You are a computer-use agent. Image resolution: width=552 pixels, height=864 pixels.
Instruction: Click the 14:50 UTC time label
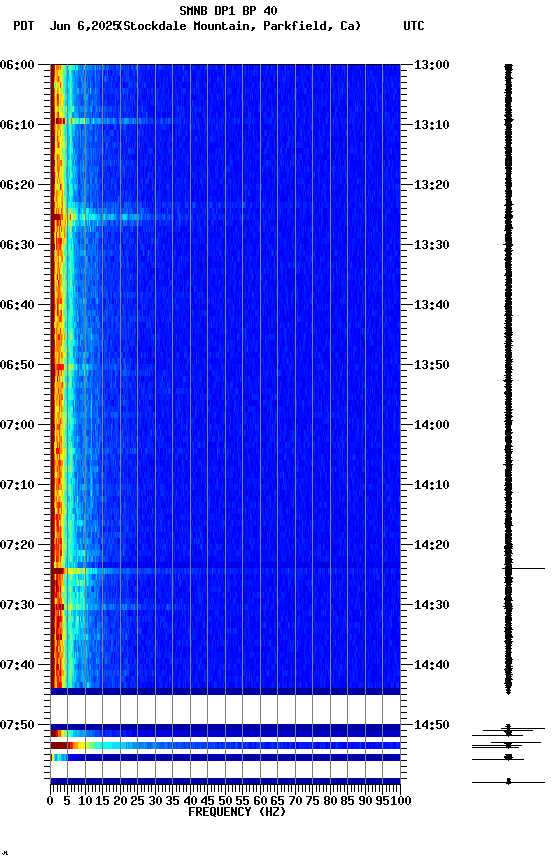pyautogui.click(x=432, y=725)
